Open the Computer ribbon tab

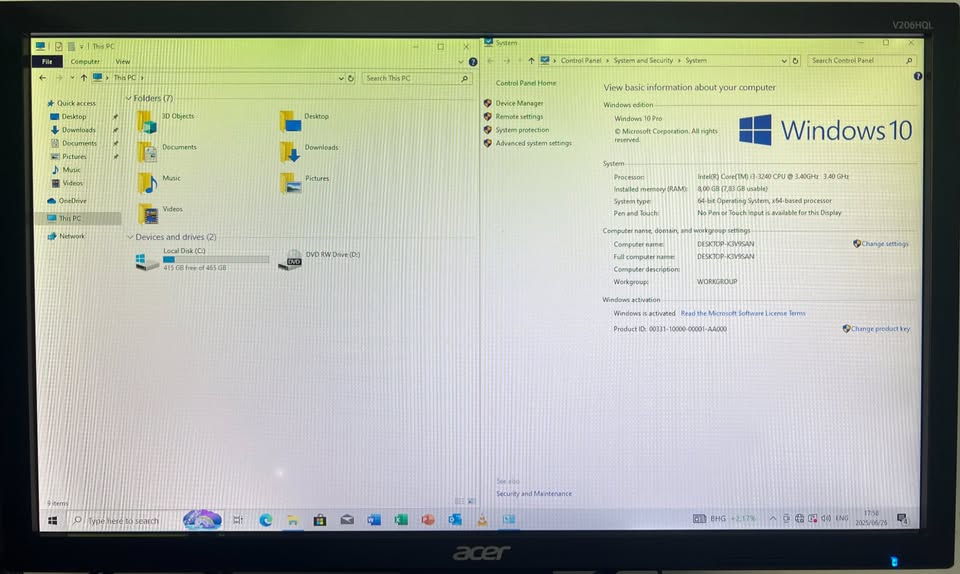click(85, 62)
